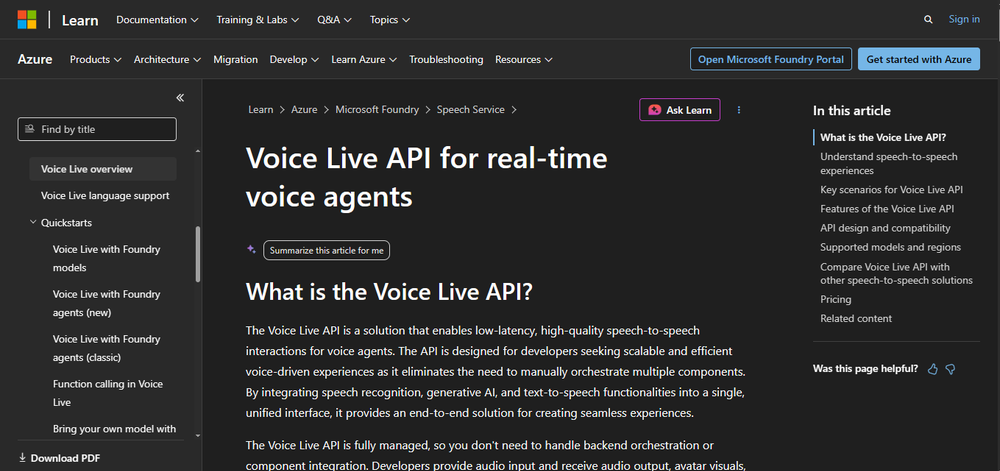Click the sidebar scroll down arrow
Image resolution: width=1000 pixels, height=471 pixels.
coord(198,435)
